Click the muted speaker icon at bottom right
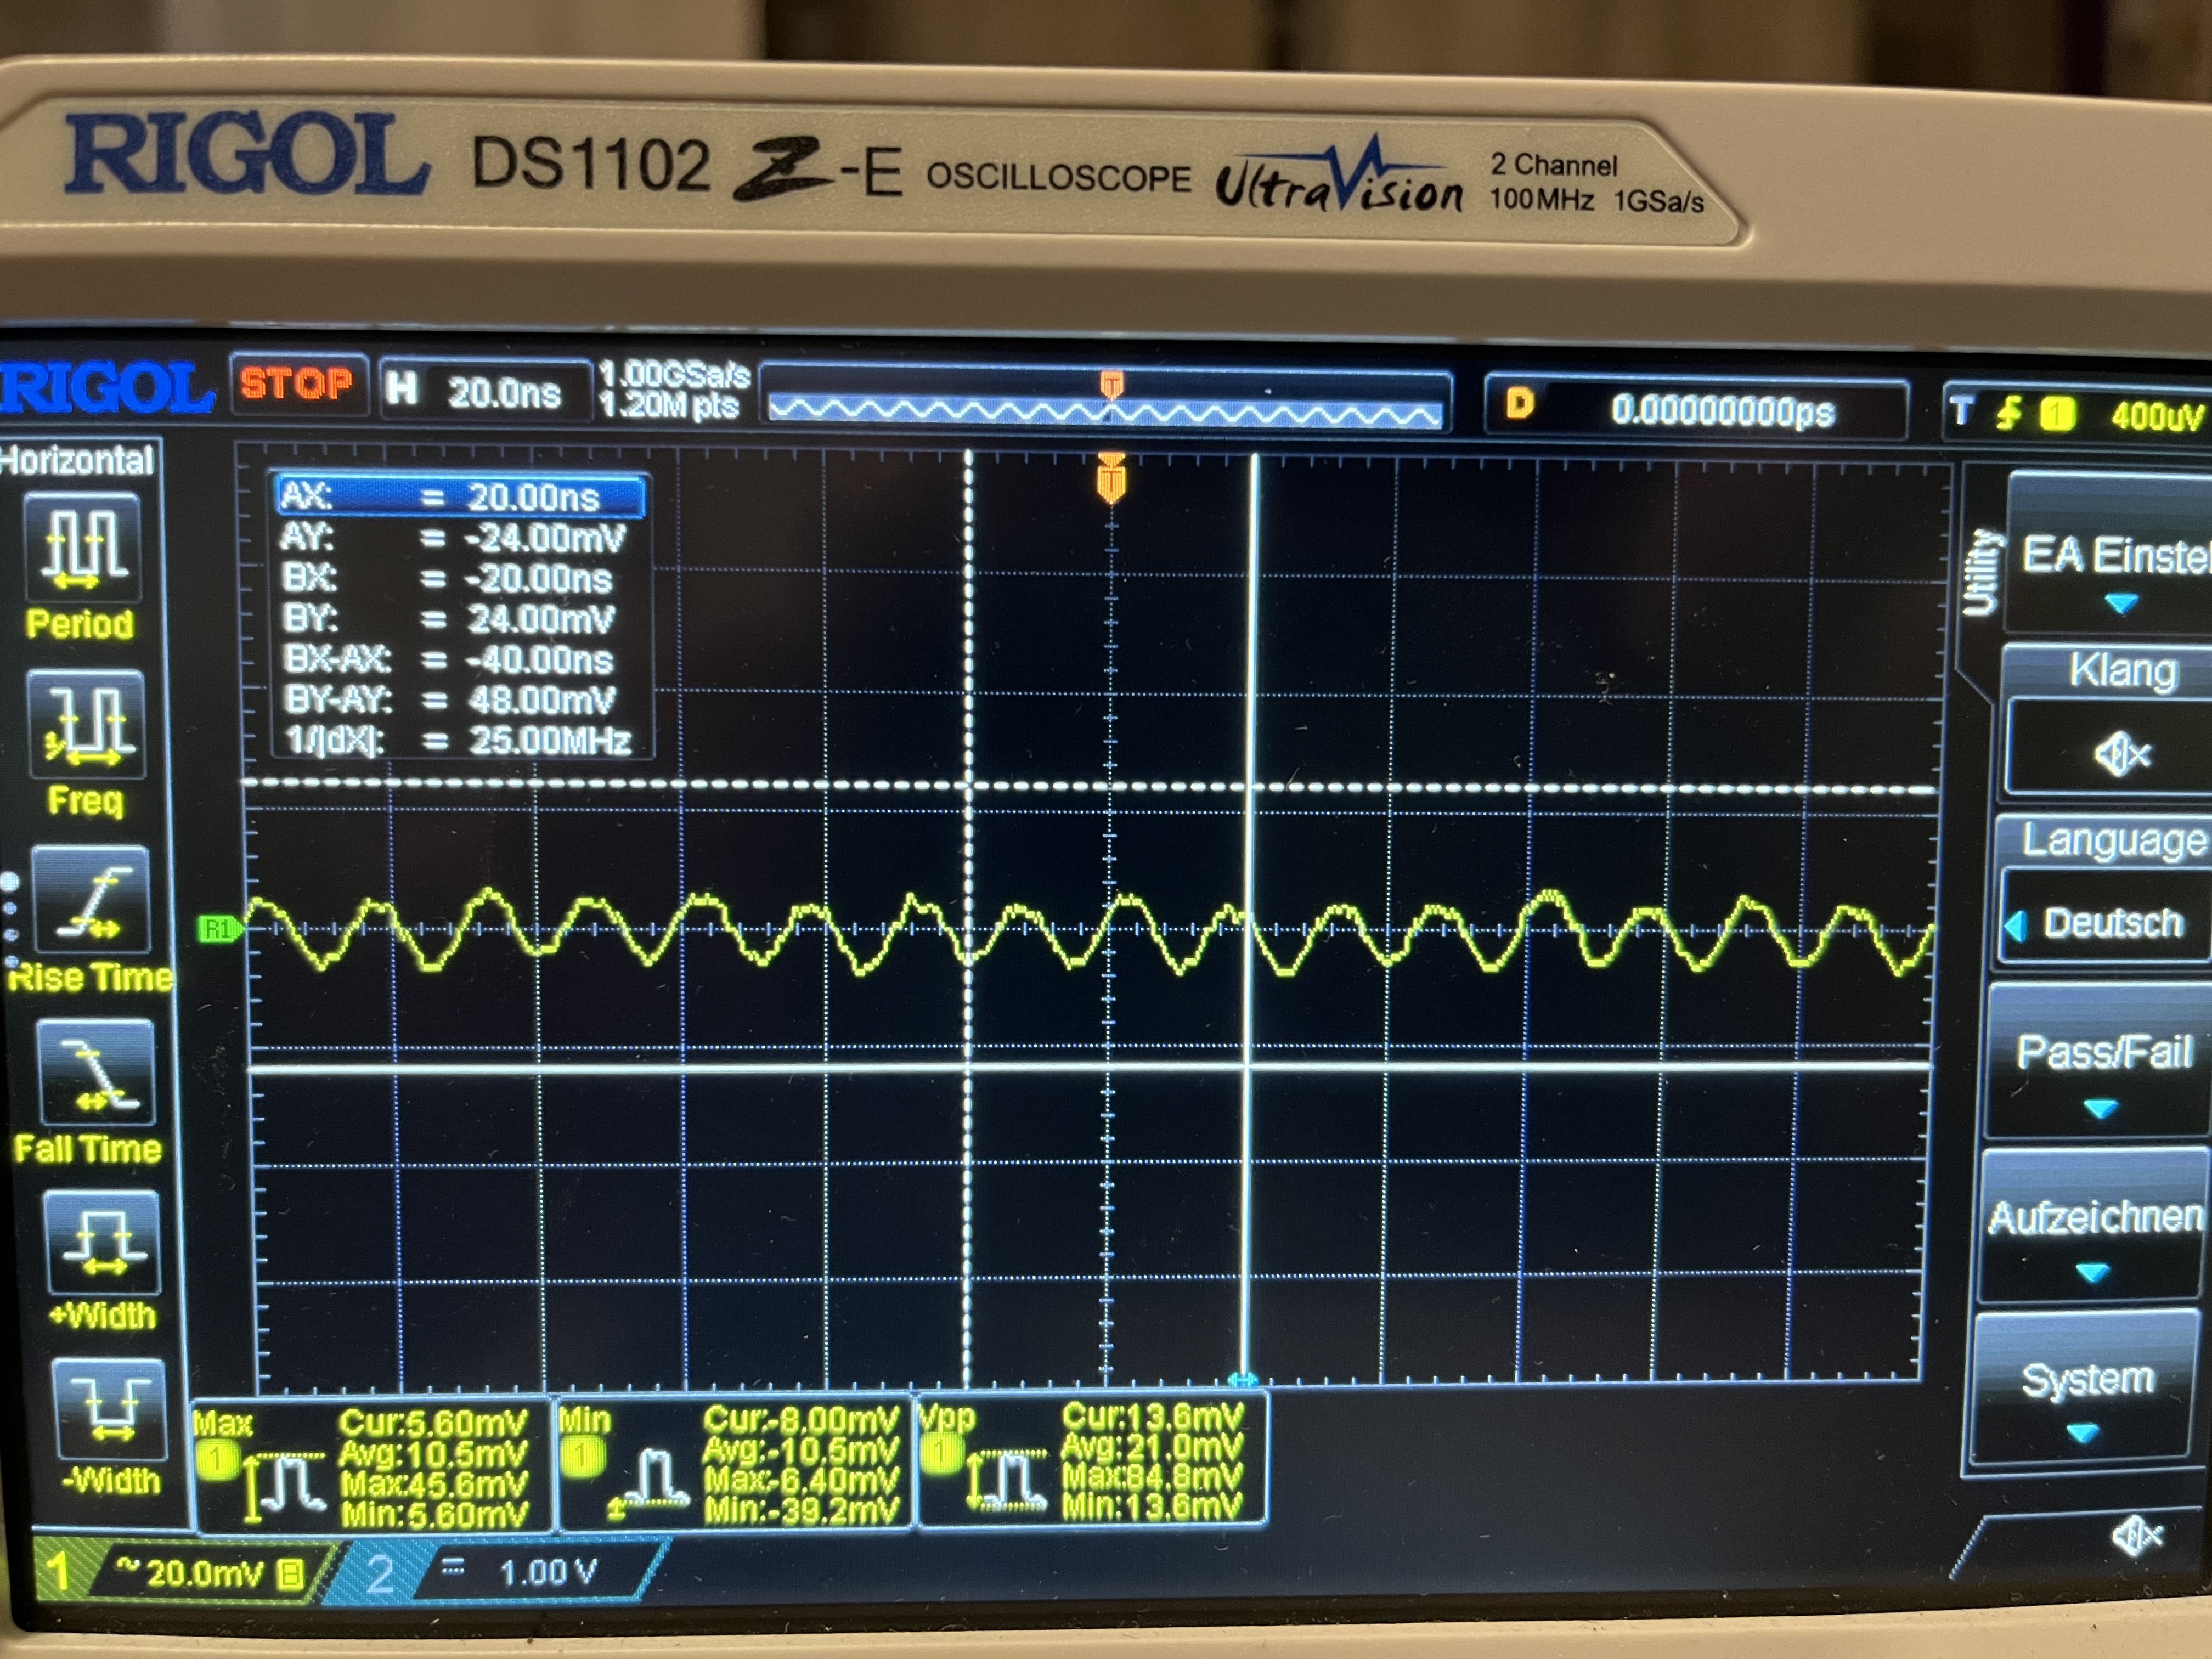 2137,1536
